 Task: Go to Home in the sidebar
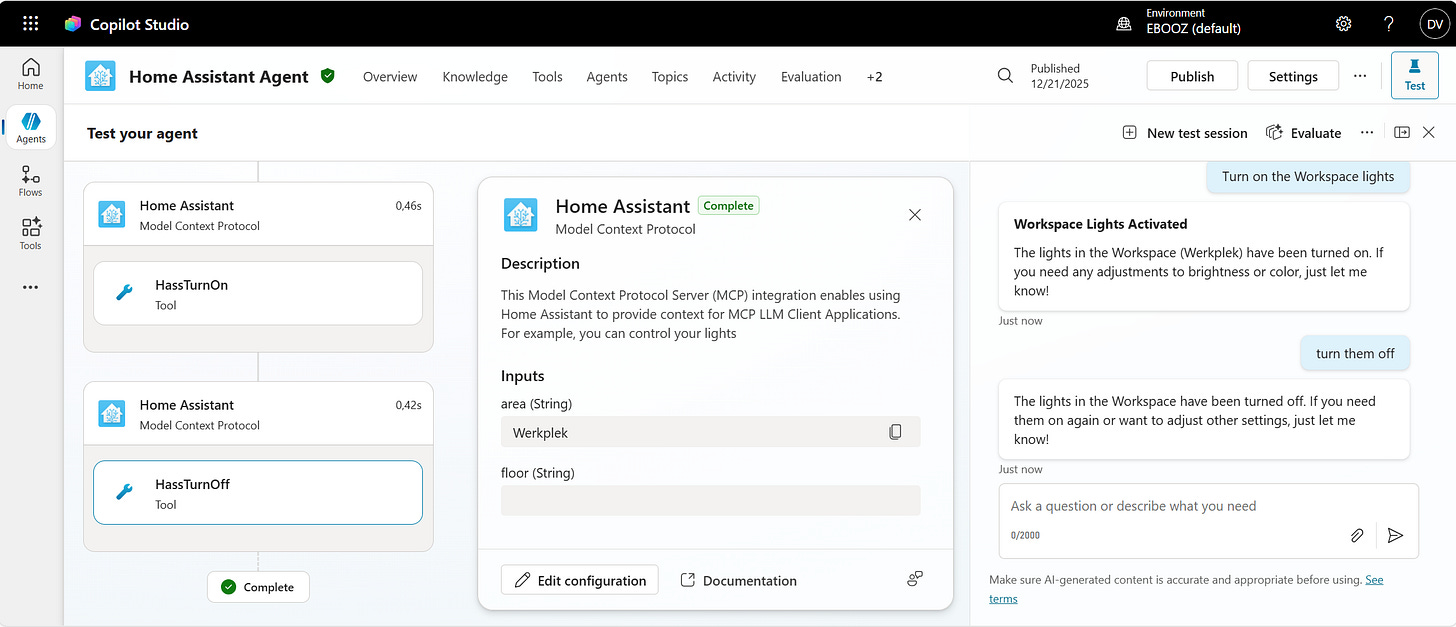(x=31, y=74)
